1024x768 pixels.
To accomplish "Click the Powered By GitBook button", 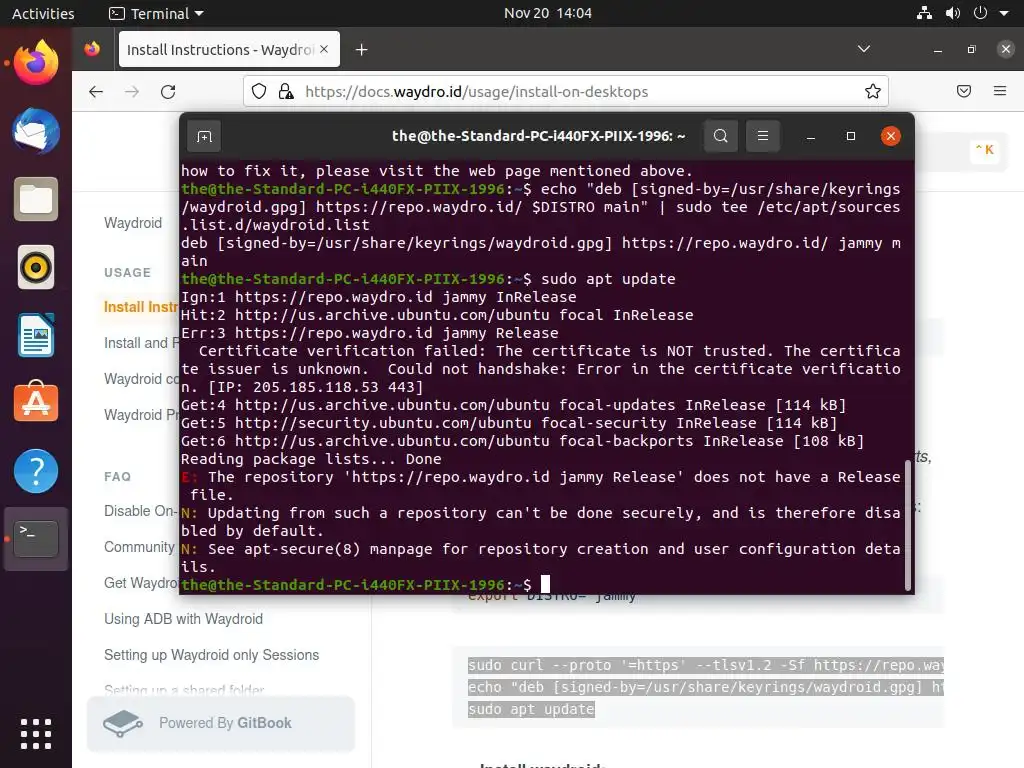I will [221, 723].
